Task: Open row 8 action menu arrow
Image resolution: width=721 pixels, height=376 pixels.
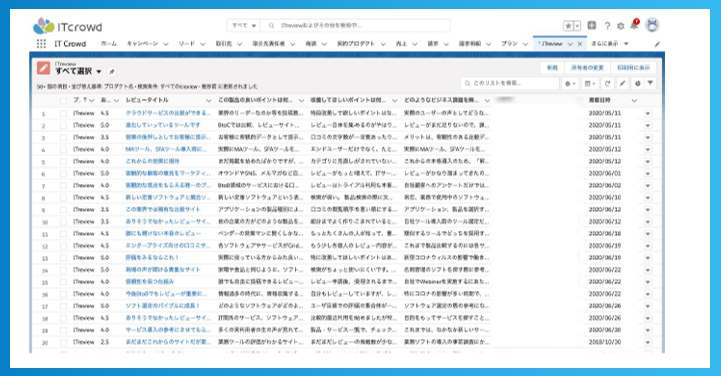Action: tap(647, 198)
